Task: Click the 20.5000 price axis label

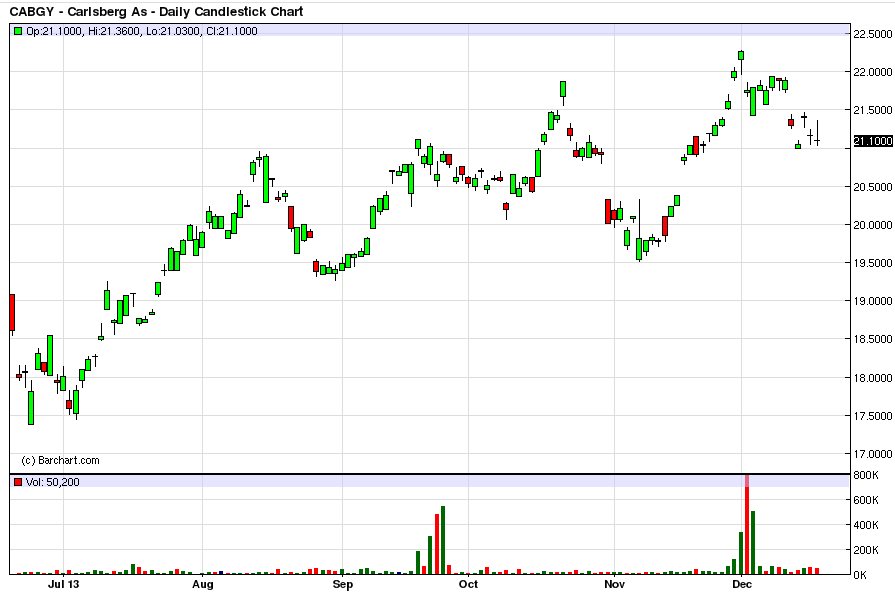Action: pyautogui.click(x=873, y=187)
